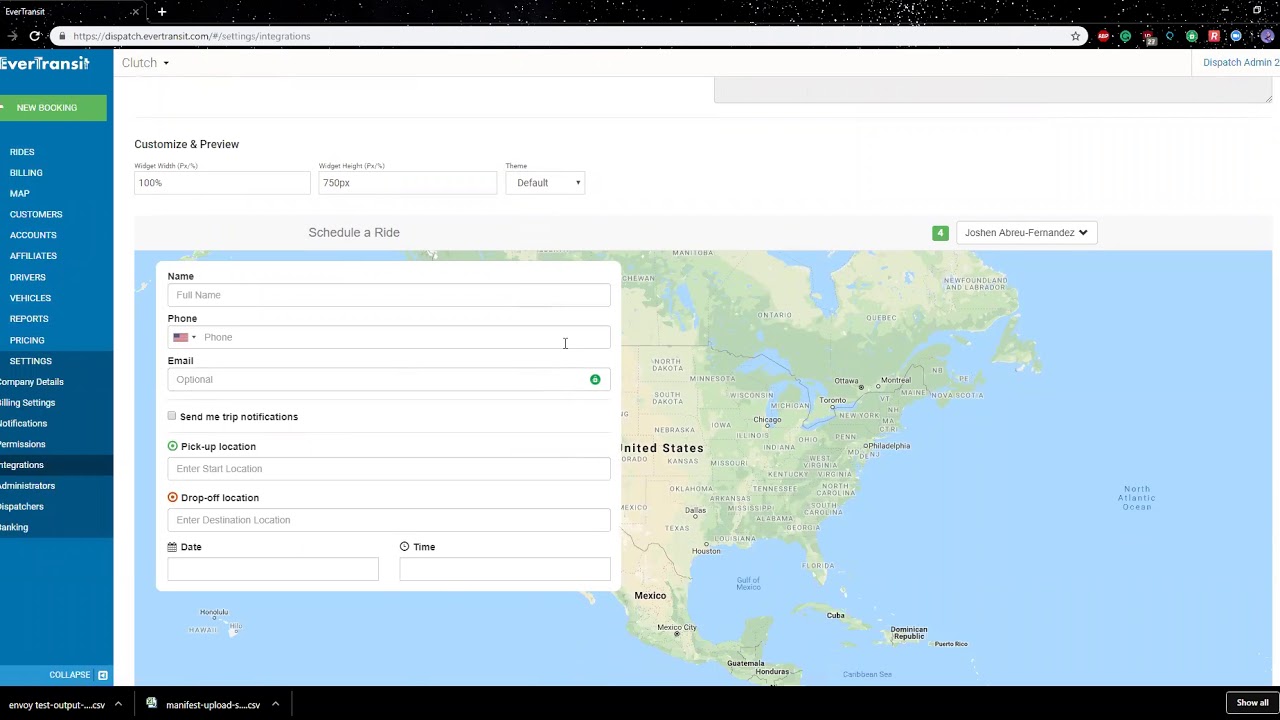Screen dimensions: 1280x720
Task: Select Integrations settings item
Action: (x=22, y=465)
